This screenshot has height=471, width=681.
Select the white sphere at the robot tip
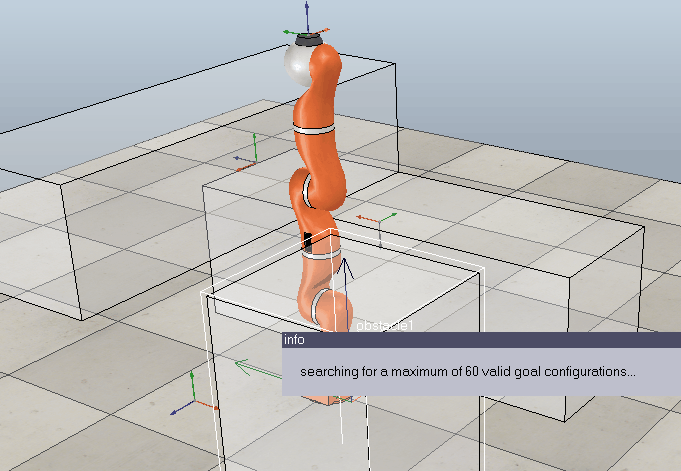point(298,66)
